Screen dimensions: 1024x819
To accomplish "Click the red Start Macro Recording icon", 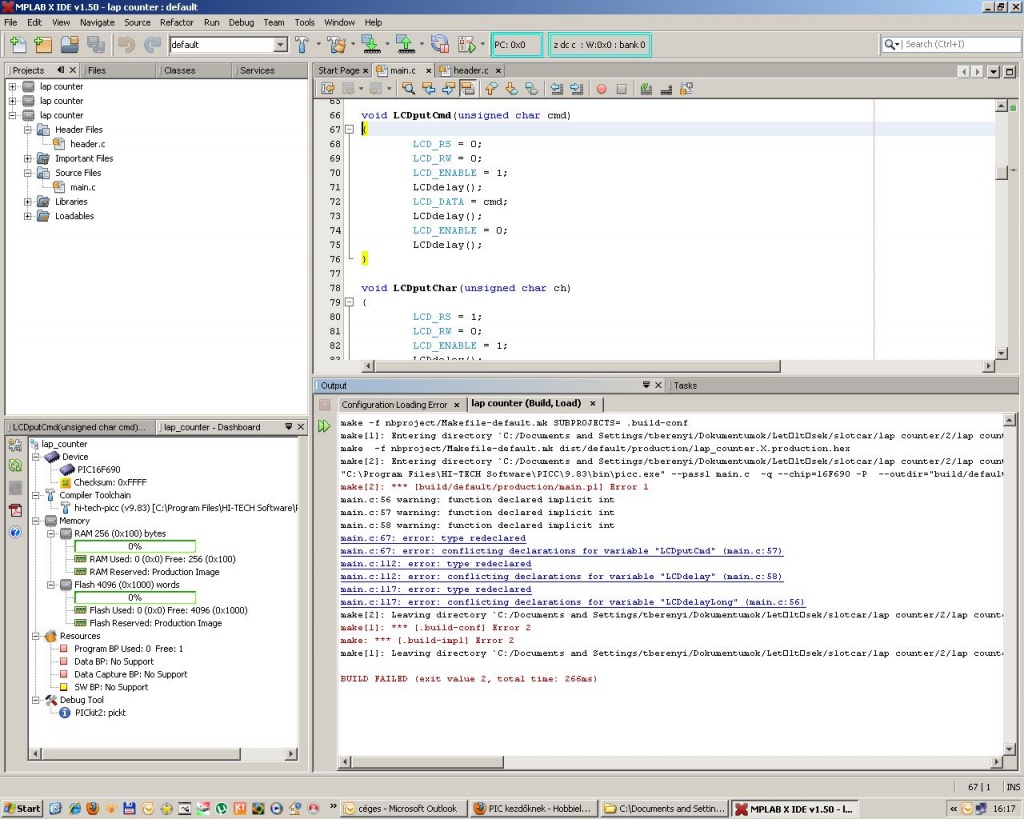I will point(601,88).
